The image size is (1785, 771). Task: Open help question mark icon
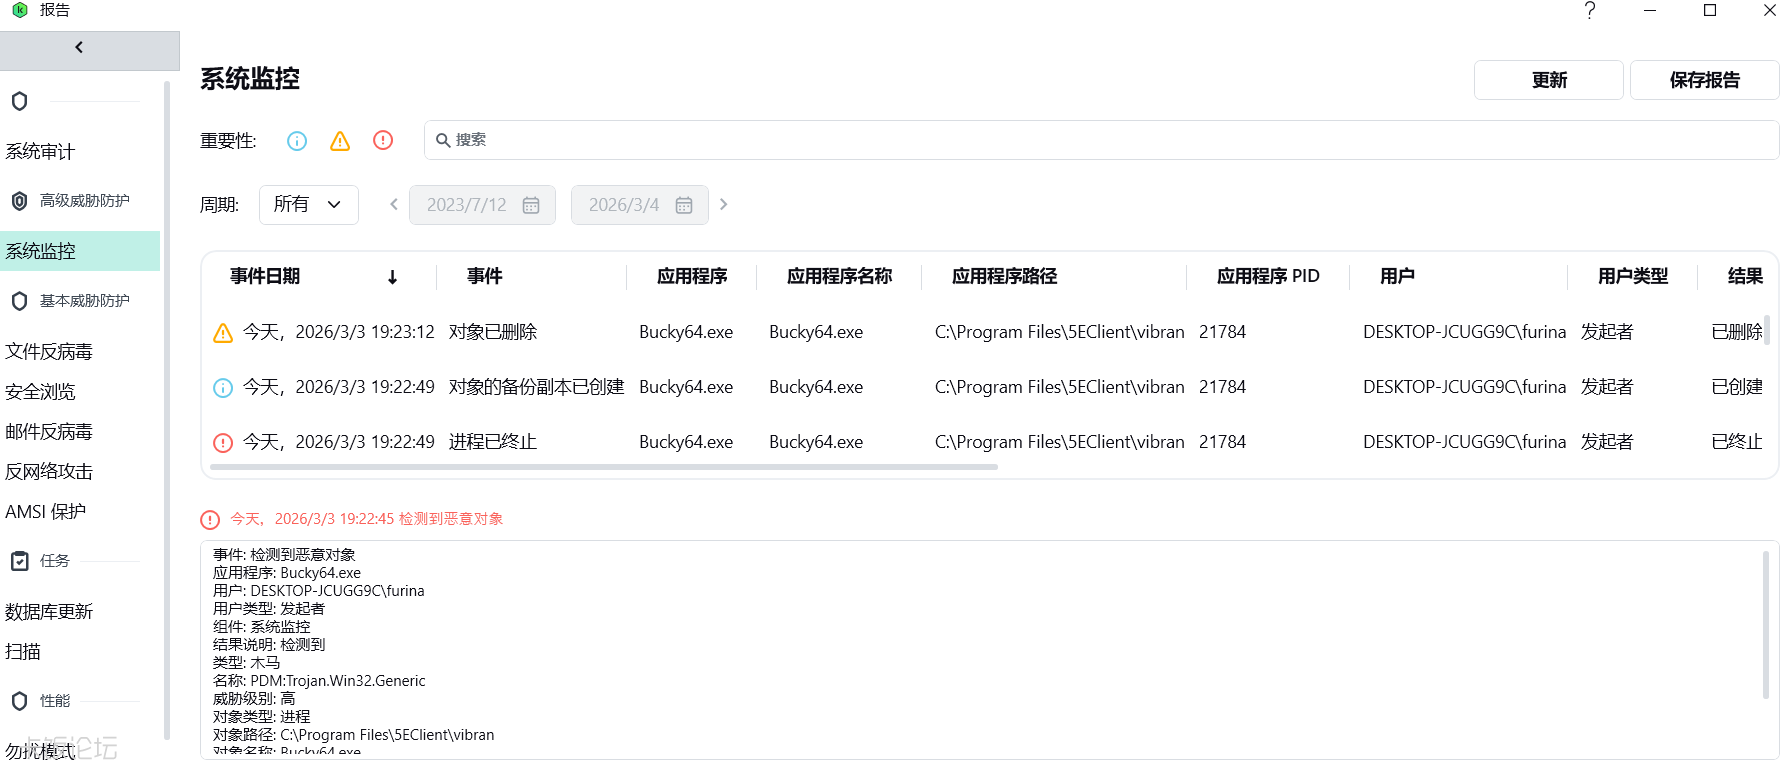1590,11
